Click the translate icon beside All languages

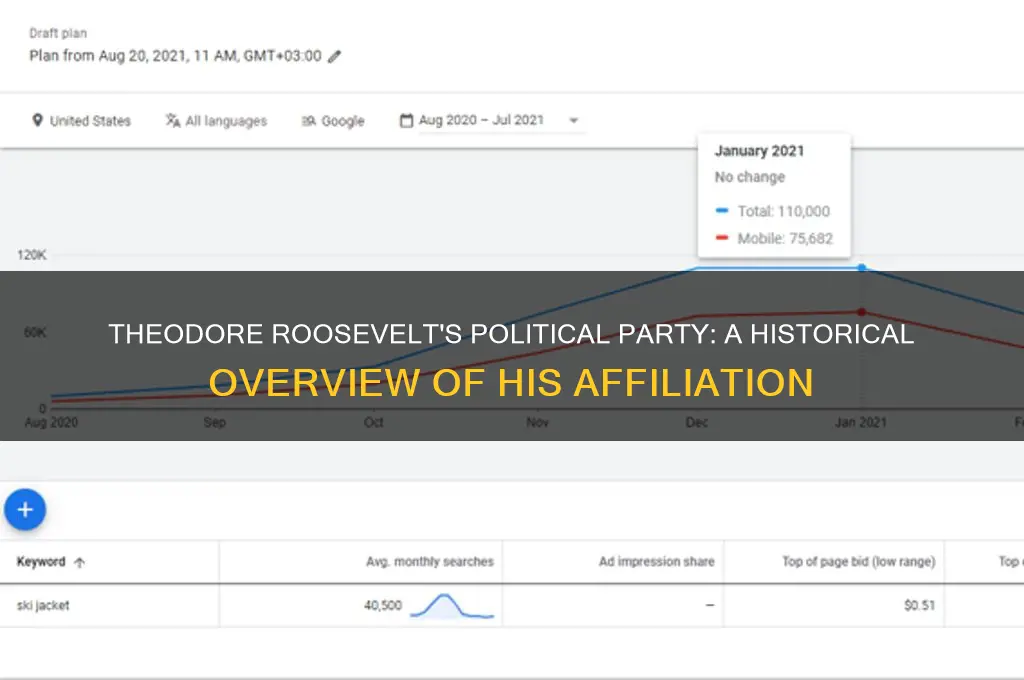[172, 120]
